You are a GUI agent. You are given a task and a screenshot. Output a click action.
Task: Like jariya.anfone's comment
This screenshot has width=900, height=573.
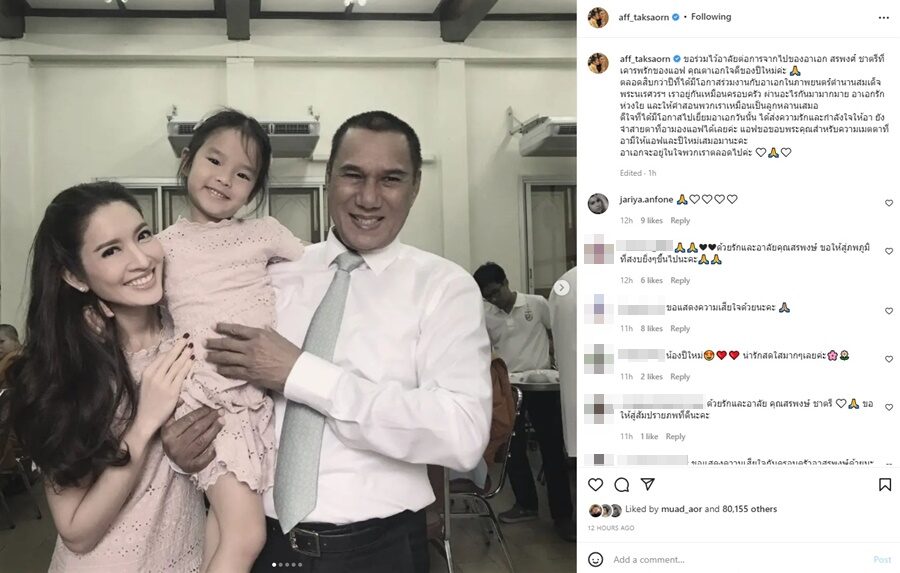(889, 203)
